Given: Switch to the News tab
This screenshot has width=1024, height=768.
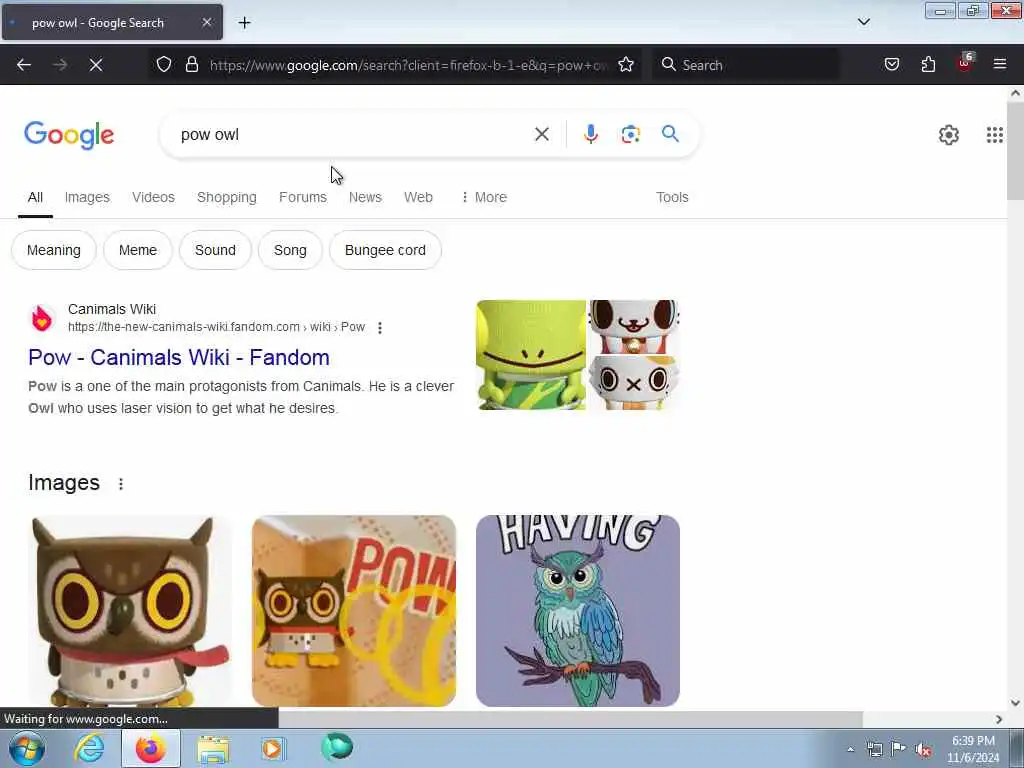Looking at the screenshot, I should point(365,197).
